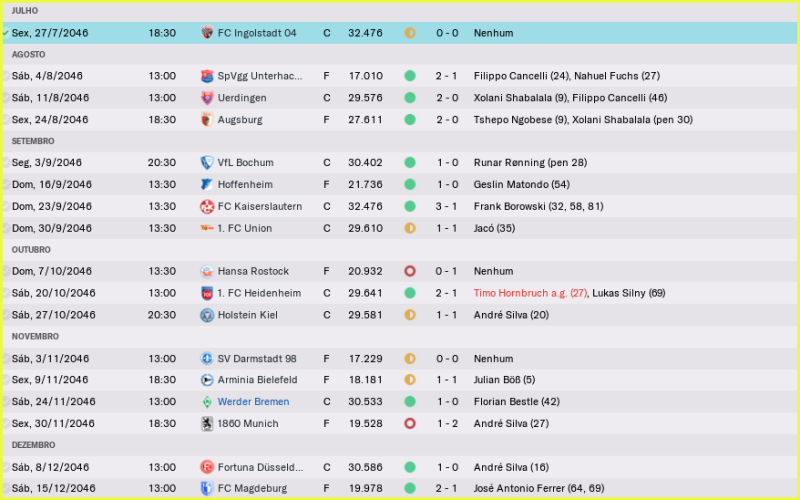Click the Fortuna Düsseldorf club badge
800x500 pixels.
[207, 467]
